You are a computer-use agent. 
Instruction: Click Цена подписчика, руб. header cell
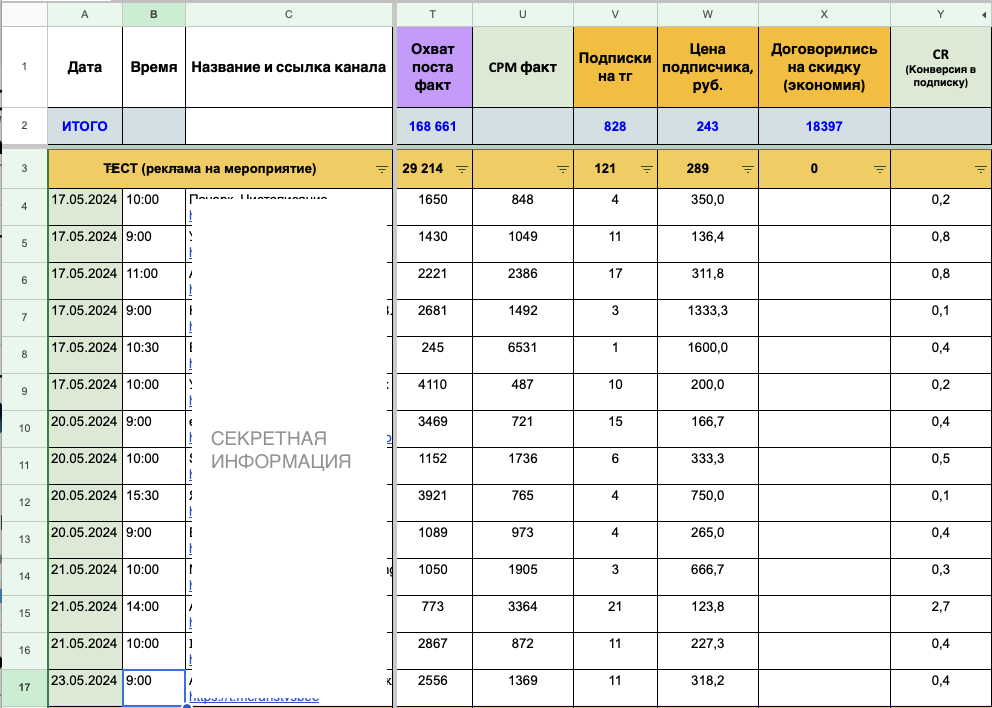pyautogui.click(x=707, y=66)
